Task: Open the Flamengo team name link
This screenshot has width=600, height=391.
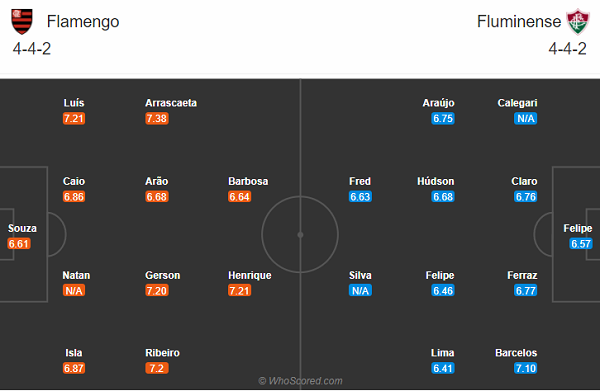Action: coord(83,21)
